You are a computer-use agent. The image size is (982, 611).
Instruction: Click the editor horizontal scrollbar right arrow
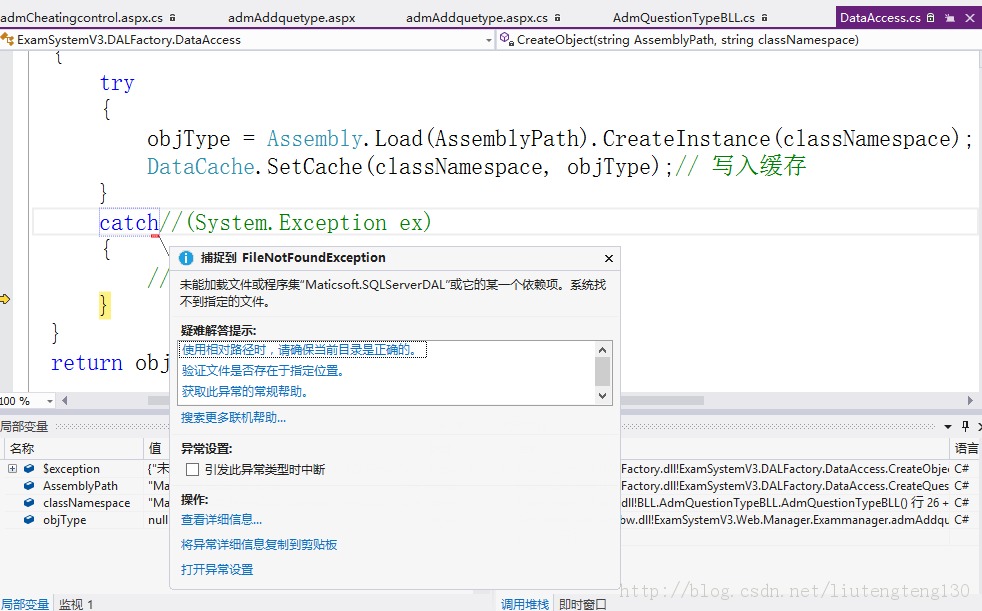[x=970, y=401]
